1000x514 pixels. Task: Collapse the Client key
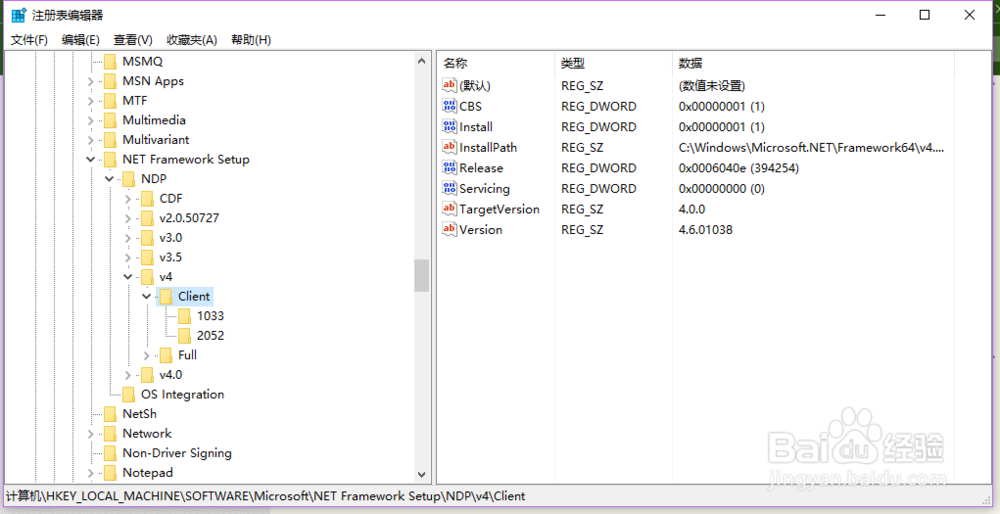(x=146, y=297)
